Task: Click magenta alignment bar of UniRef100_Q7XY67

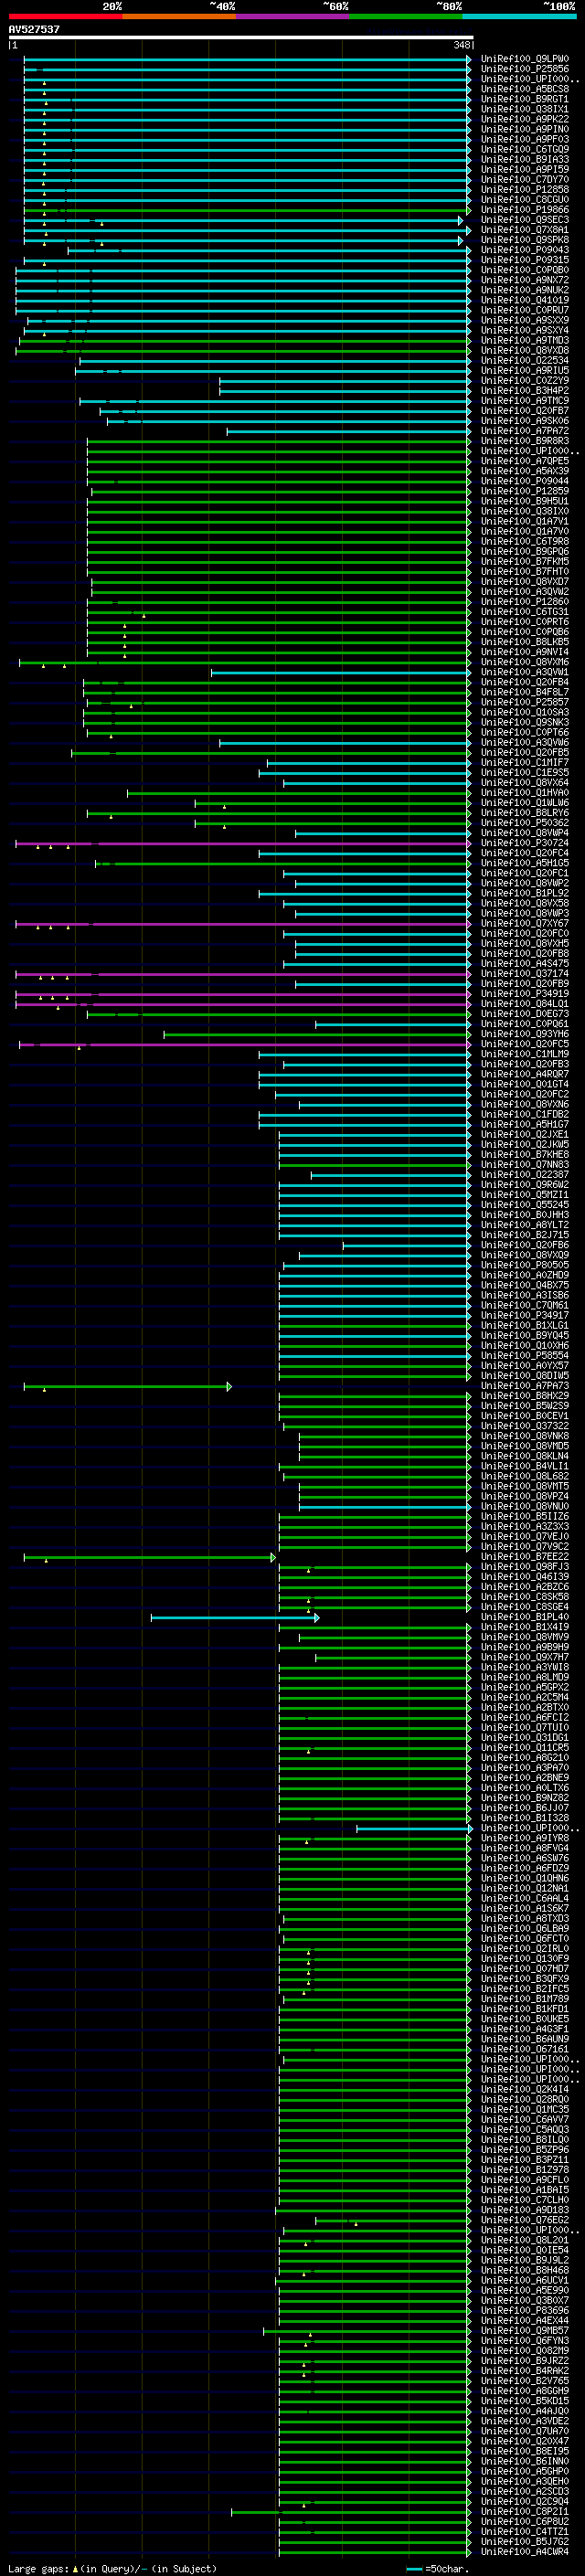Action: (x=243, y=924)
